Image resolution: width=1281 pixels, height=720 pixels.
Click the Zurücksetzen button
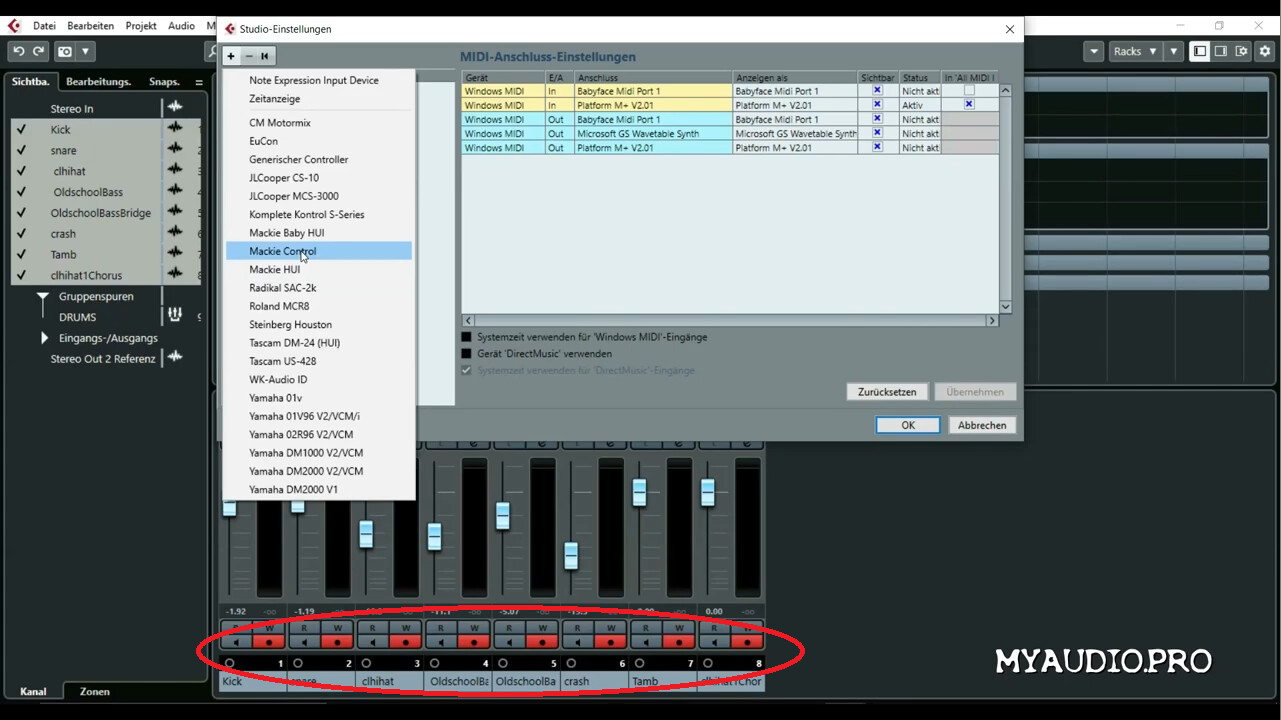(x=887, y=392)
